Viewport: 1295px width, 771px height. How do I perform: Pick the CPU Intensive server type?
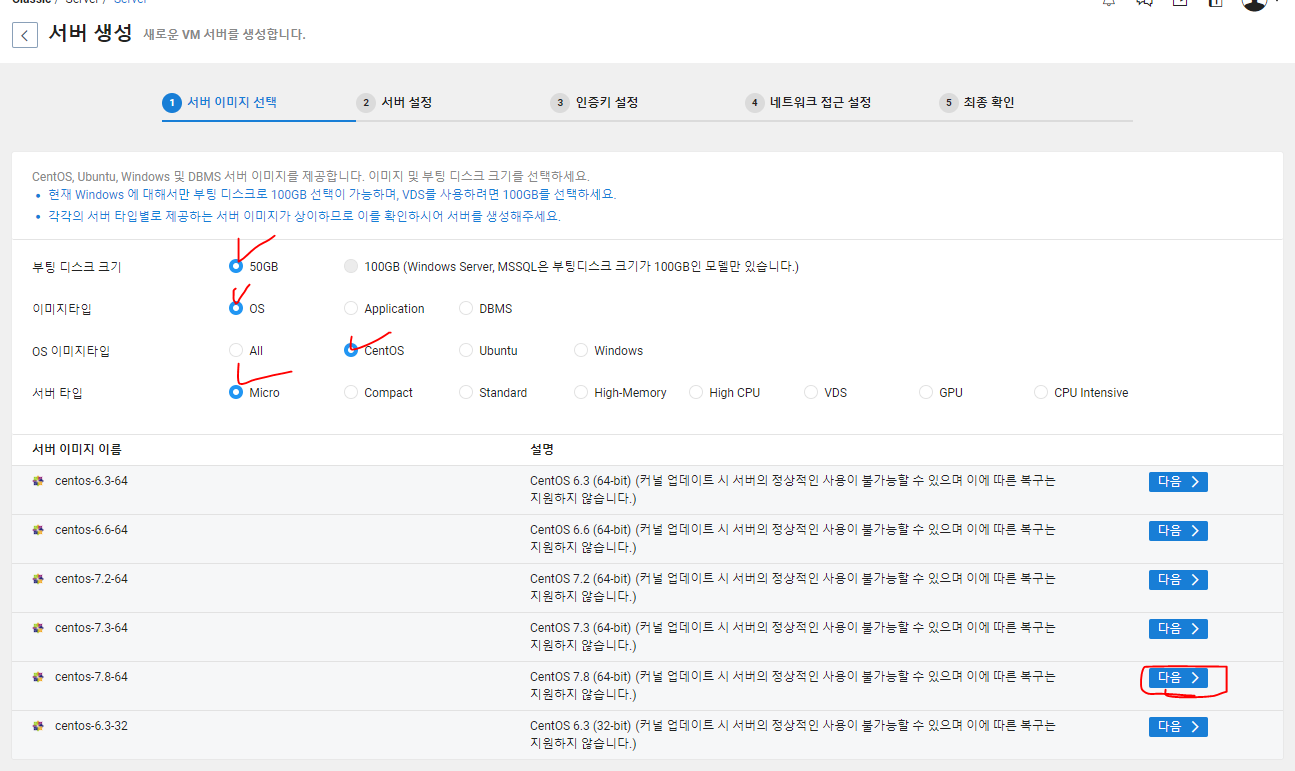pos(1040,392)
